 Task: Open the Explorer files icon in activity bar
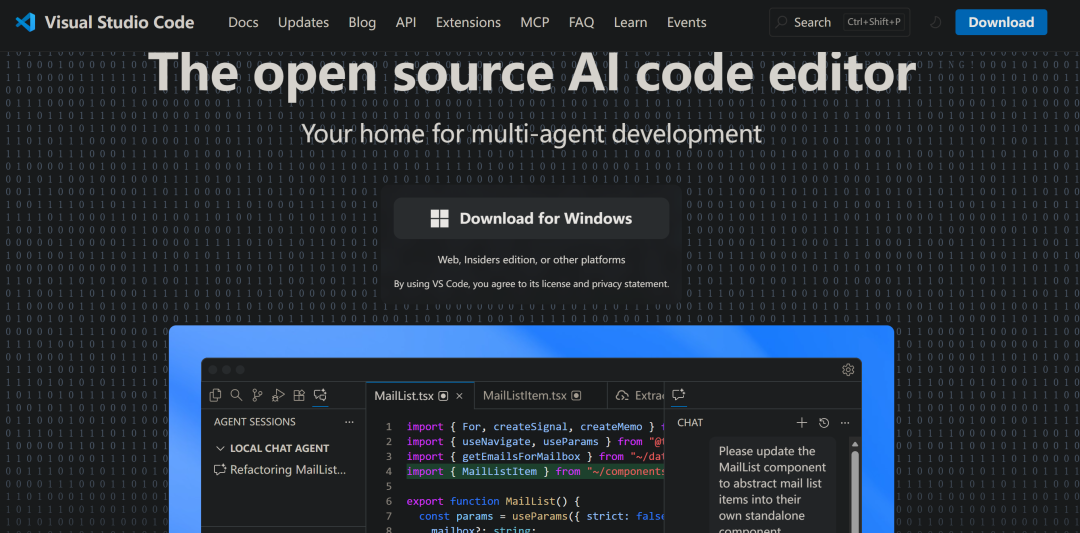click(216, 395)
